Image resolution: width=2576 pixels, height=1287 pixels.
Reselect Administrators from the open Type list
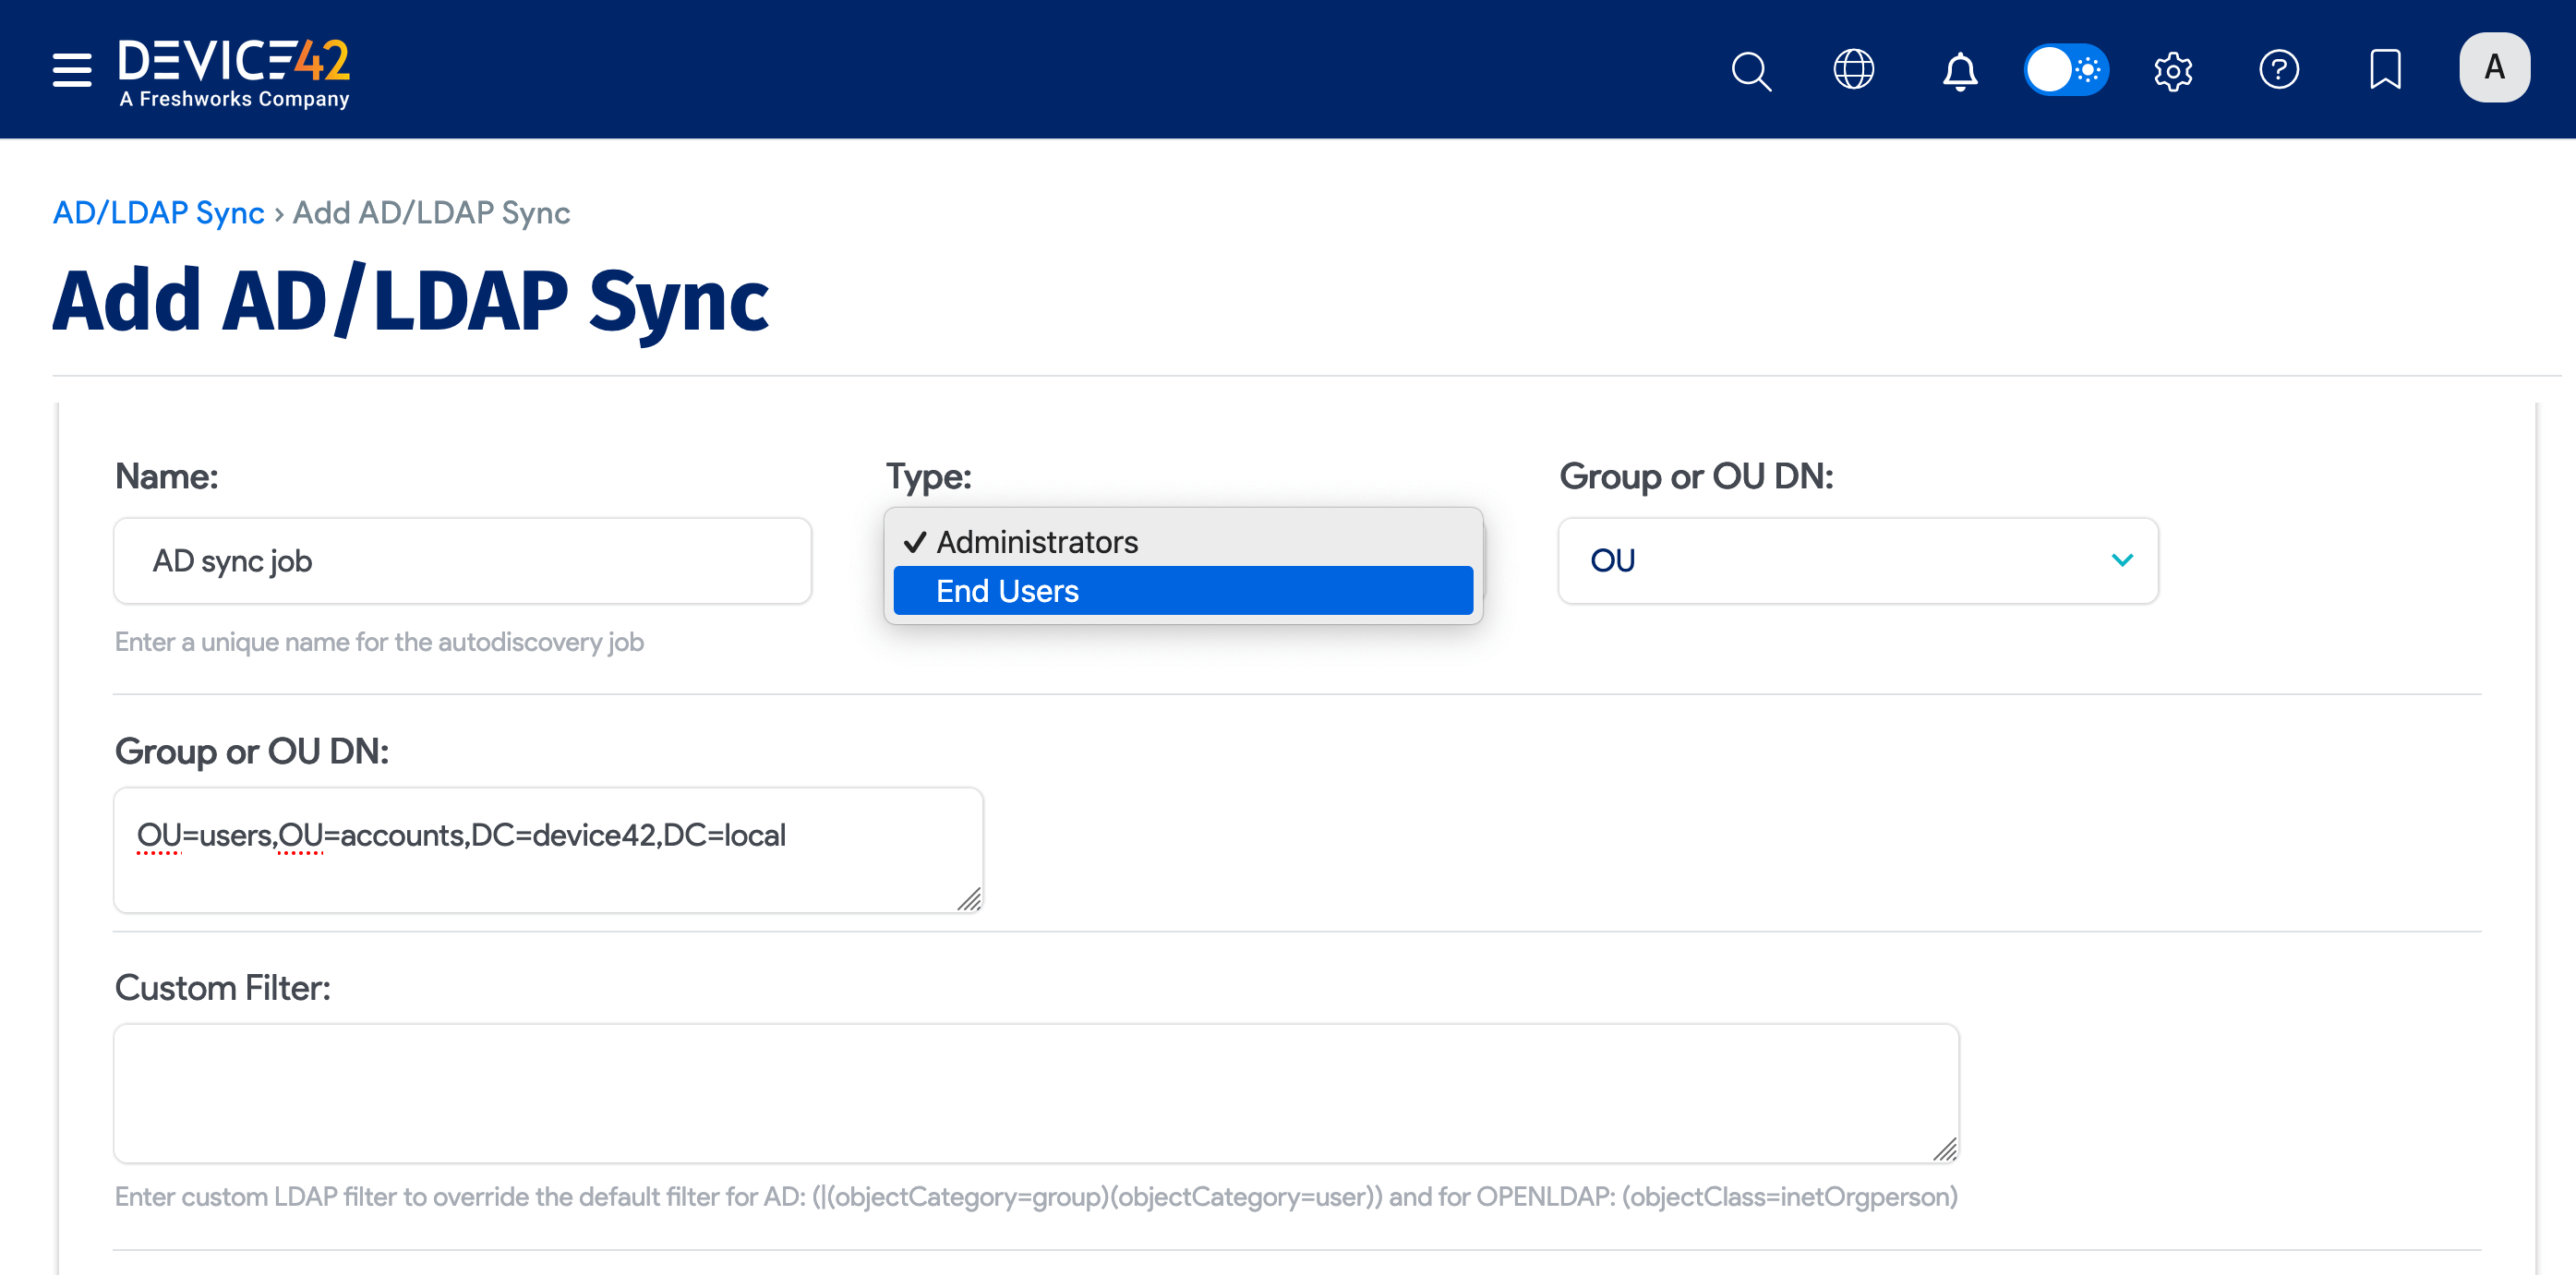point(1037,541)
